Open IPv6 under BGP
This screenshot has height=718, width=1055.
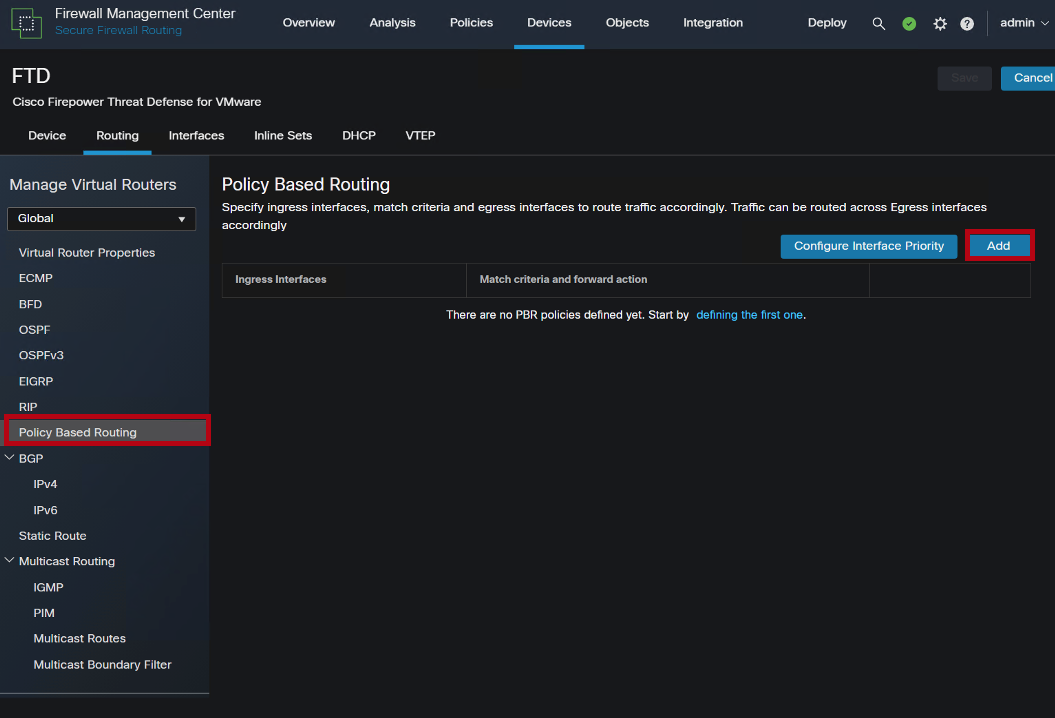45,510
